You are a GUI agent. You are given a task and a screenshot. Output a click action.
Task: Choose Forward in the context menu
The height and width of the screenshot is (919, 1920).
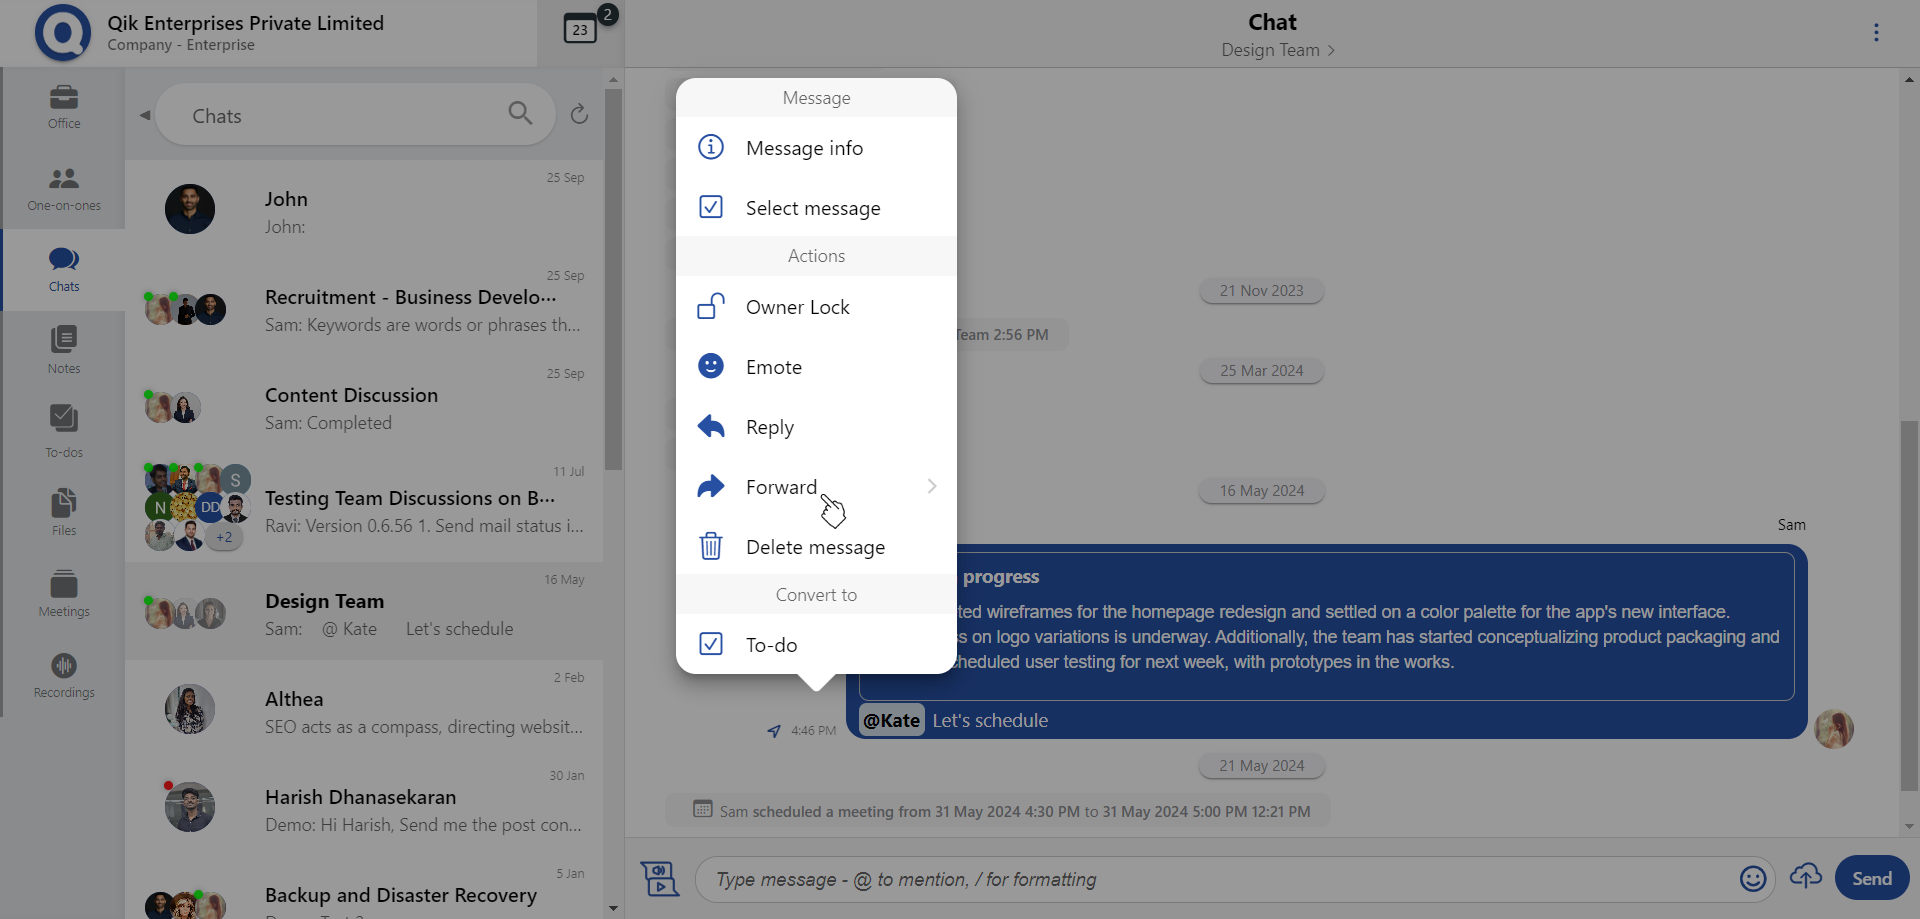[x=816, y=487]
